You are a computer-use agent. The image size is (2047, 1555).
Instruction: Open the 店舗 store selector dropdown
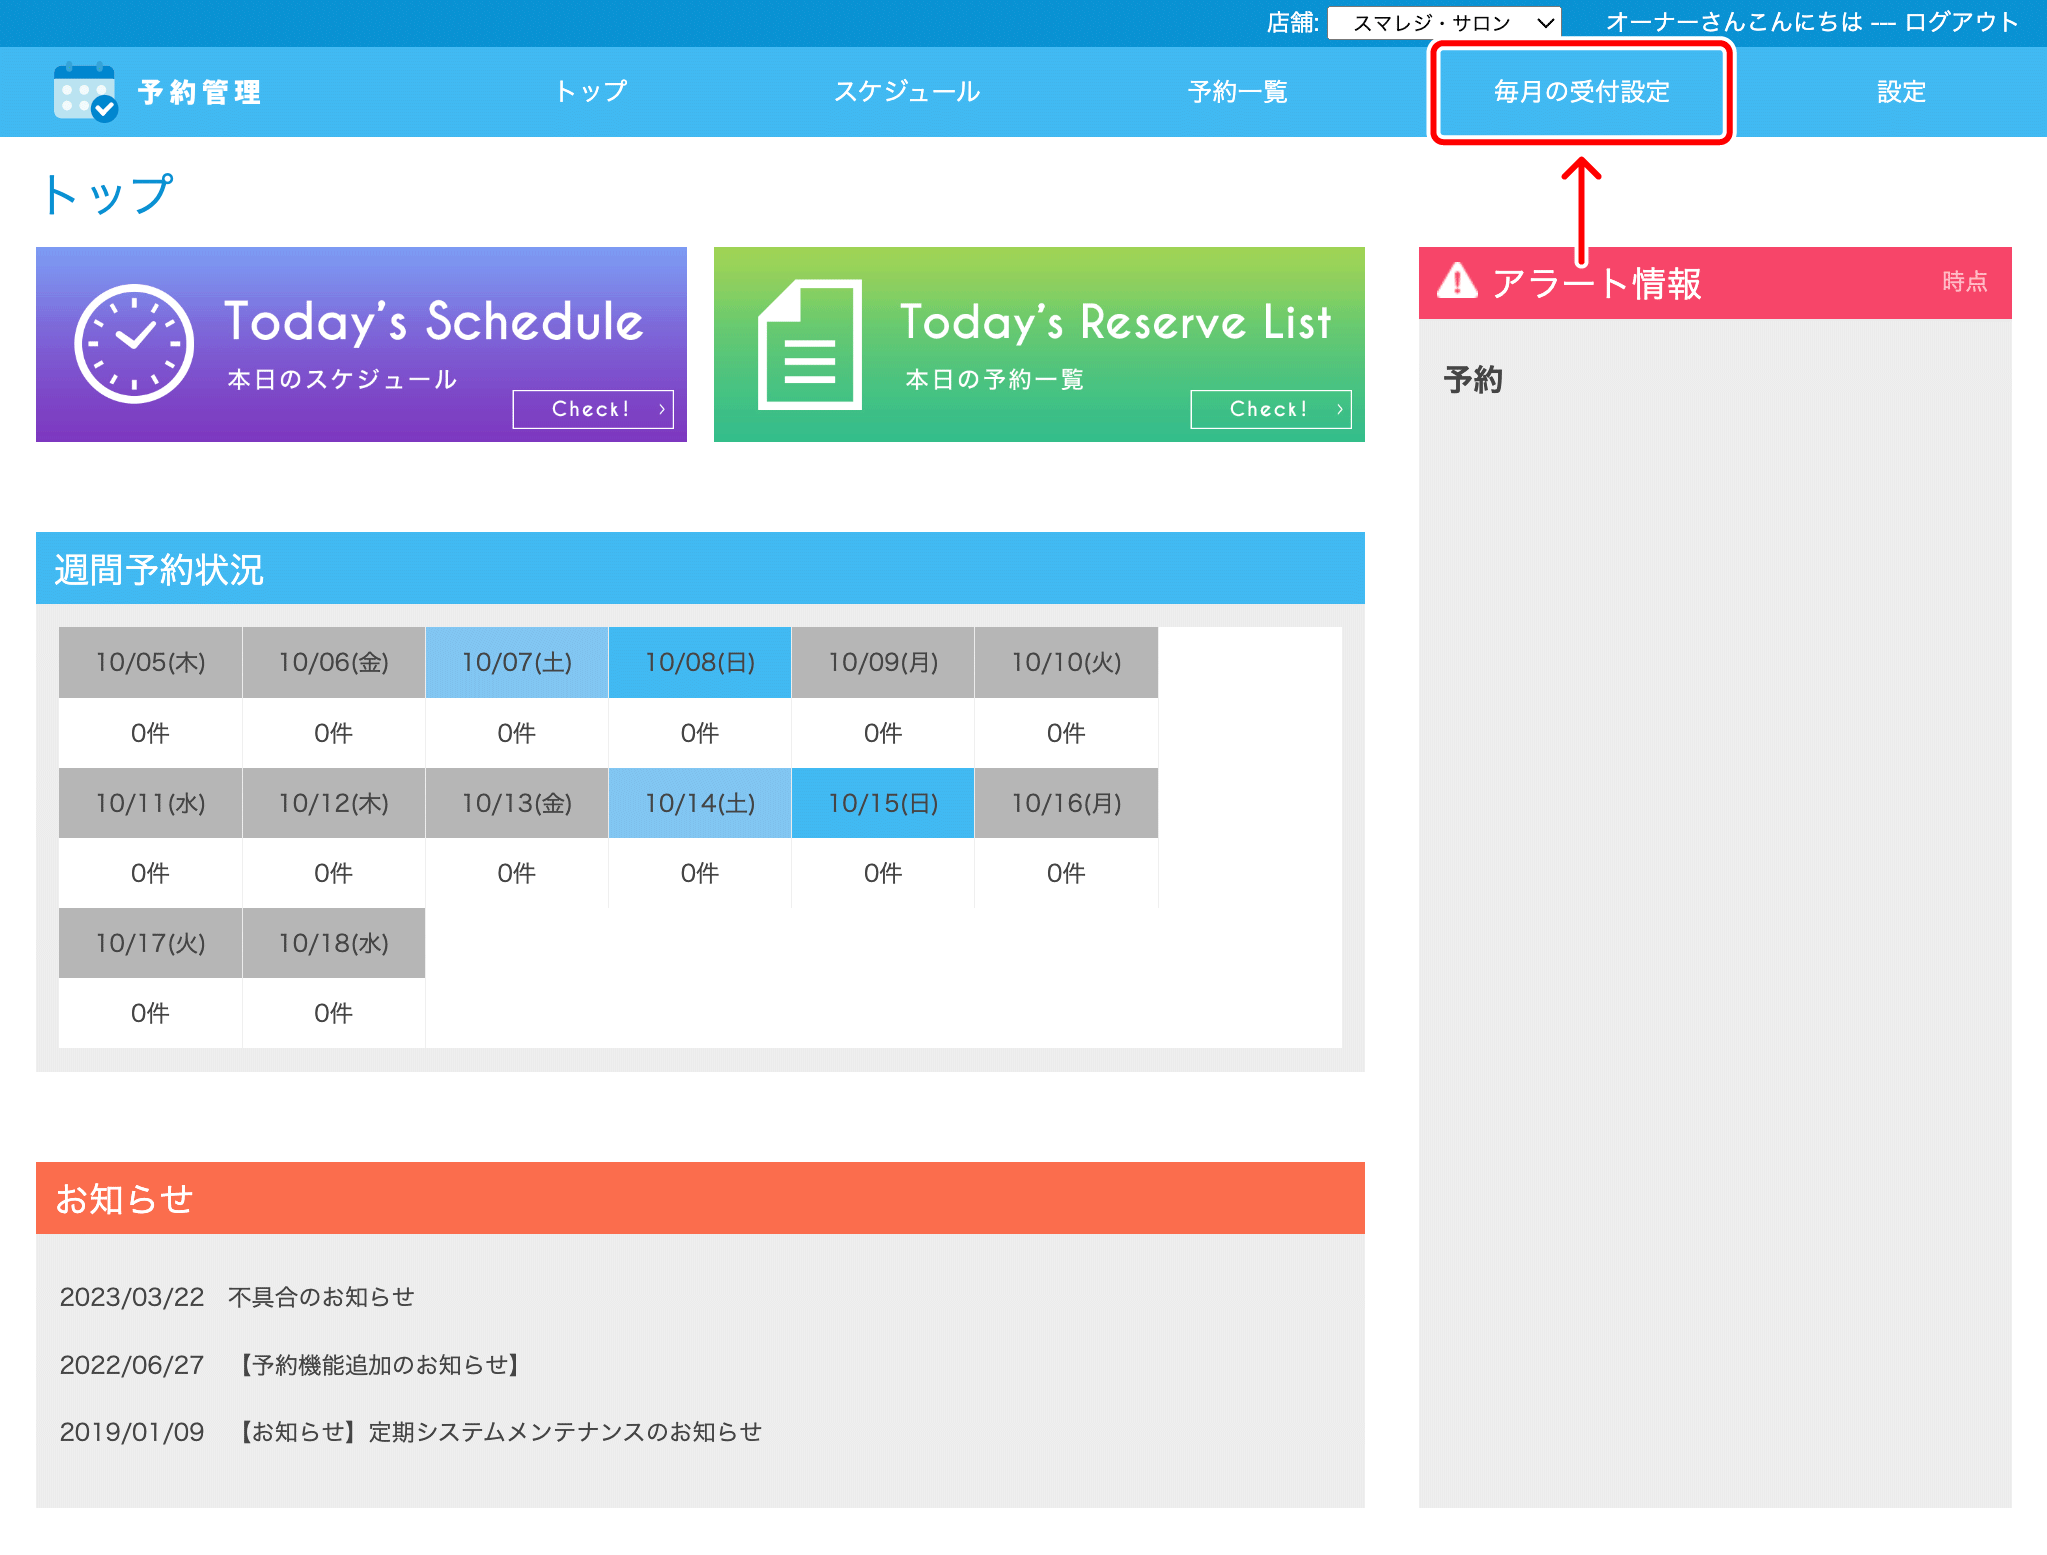coord(1443,21)
